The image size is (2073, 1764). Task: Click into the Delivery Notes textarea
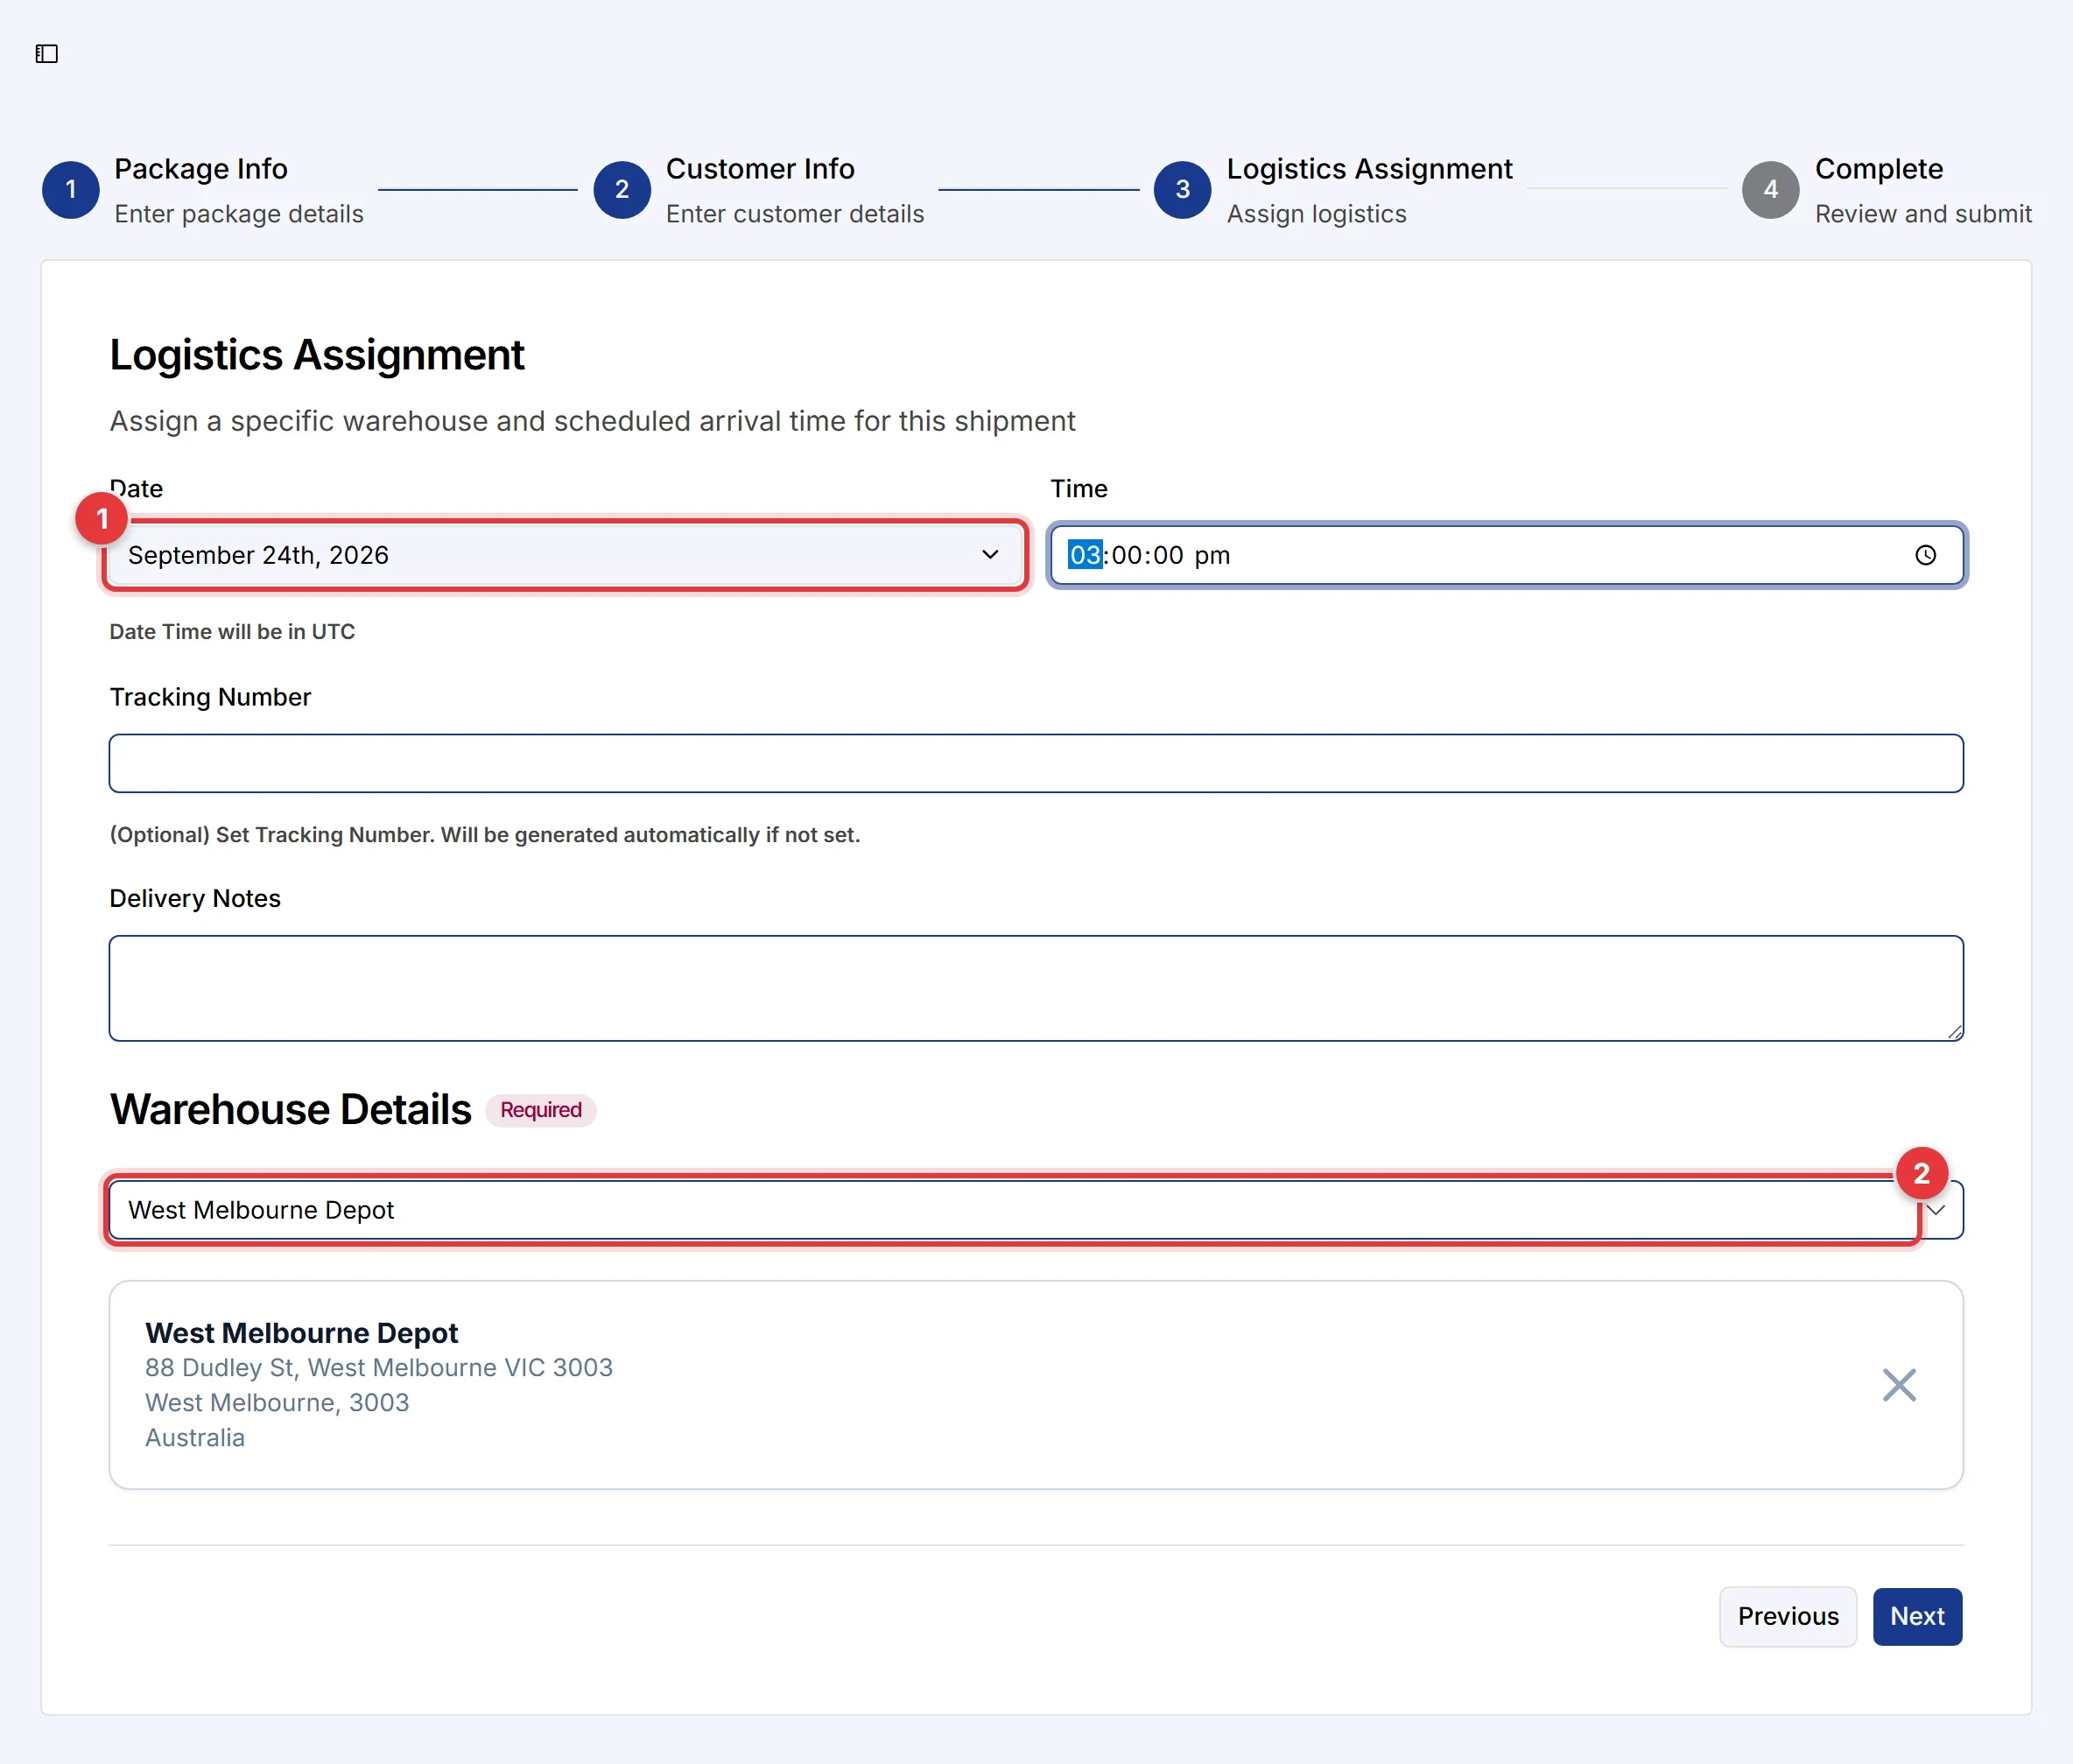tap(1036, 988)
